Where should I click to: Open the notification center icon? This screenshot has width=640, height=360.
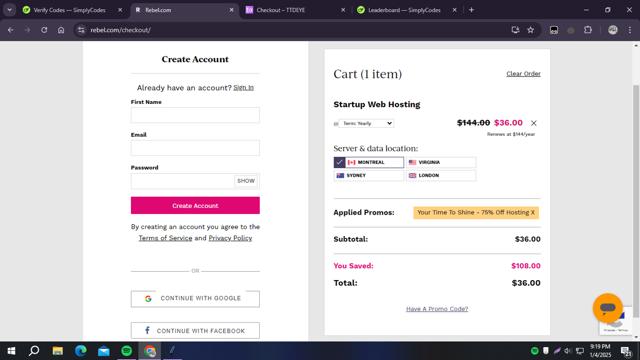click(x=626, y=351)
